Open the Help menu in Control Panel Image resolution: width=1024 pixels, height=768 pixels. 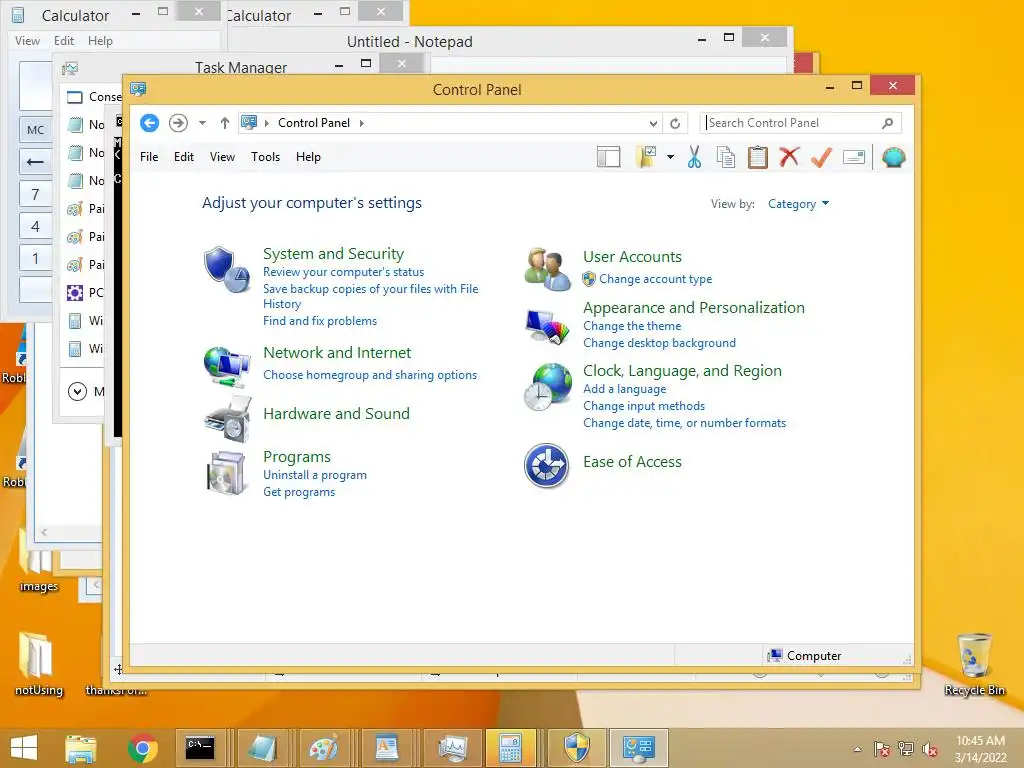click(308, 157)
